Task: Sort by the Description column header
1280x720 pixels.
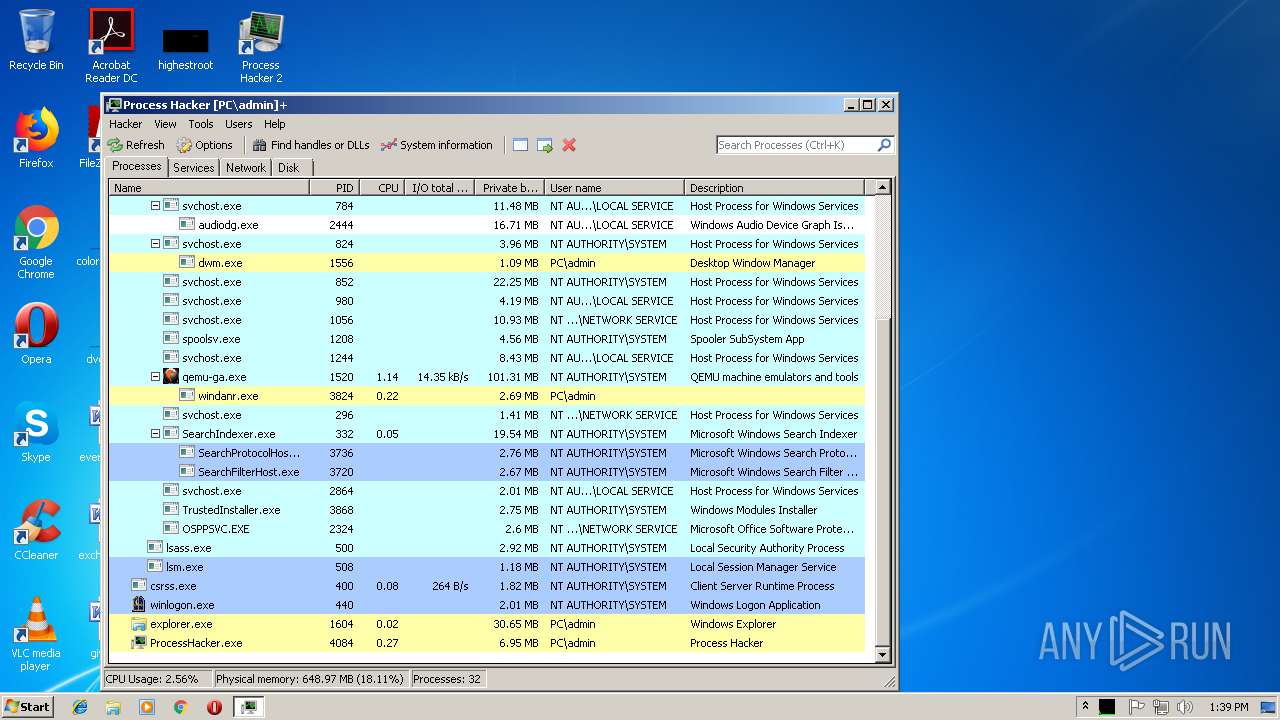Action: click(774, 187)
